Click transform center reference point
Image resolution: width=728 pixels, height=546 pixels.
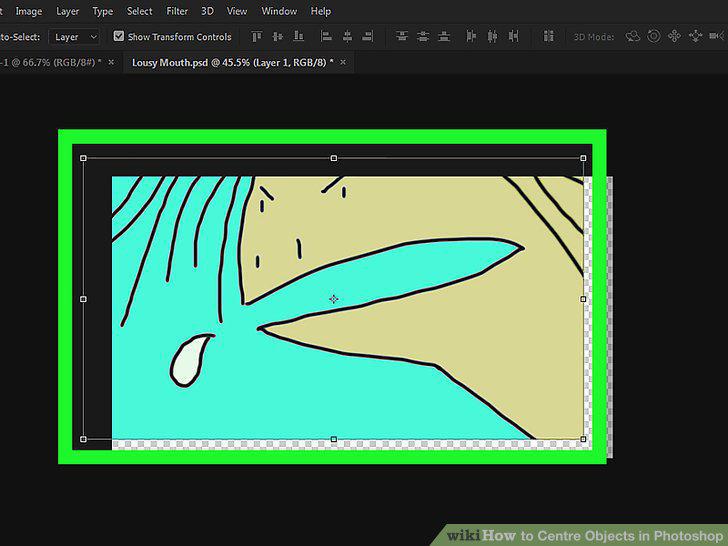[x=333, y=299]
